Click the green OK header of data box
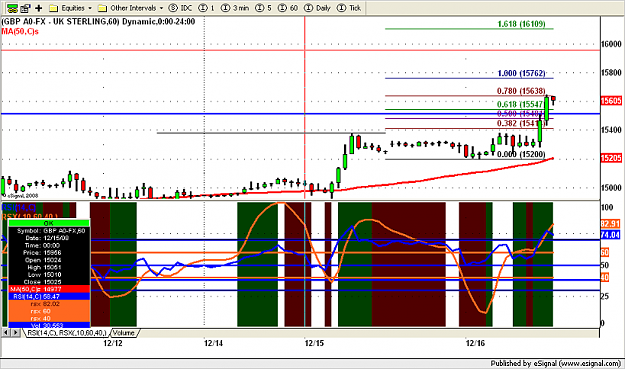This screenshot has height=369, width=625. [49, 223]
